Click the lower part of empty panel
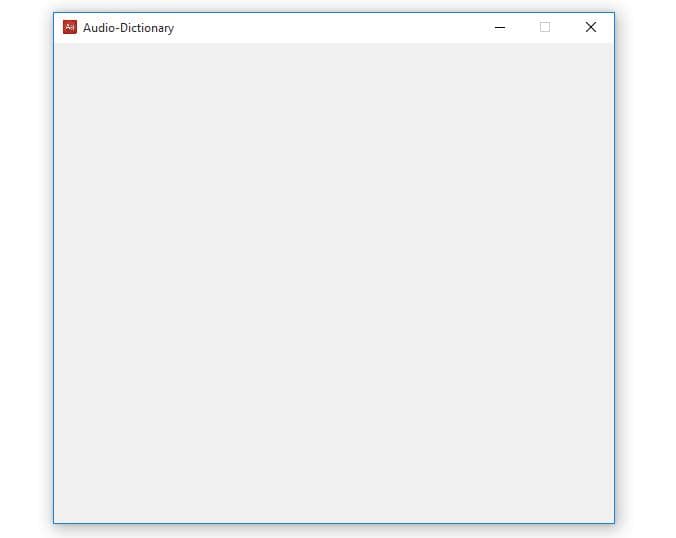676x538 pixels. (x=333, y=460)
